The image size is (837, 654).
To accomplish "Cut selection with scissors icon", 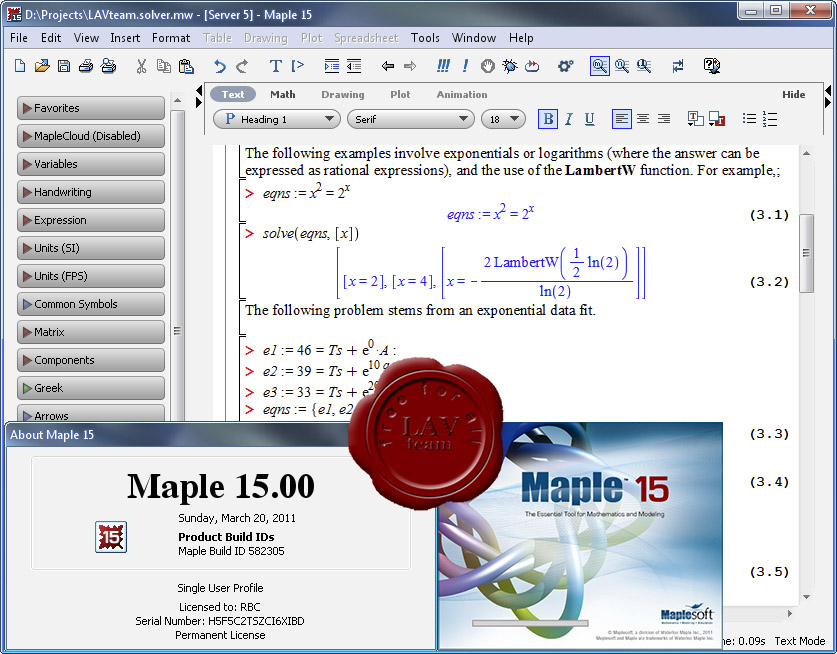I will click(x=141, y=66).
